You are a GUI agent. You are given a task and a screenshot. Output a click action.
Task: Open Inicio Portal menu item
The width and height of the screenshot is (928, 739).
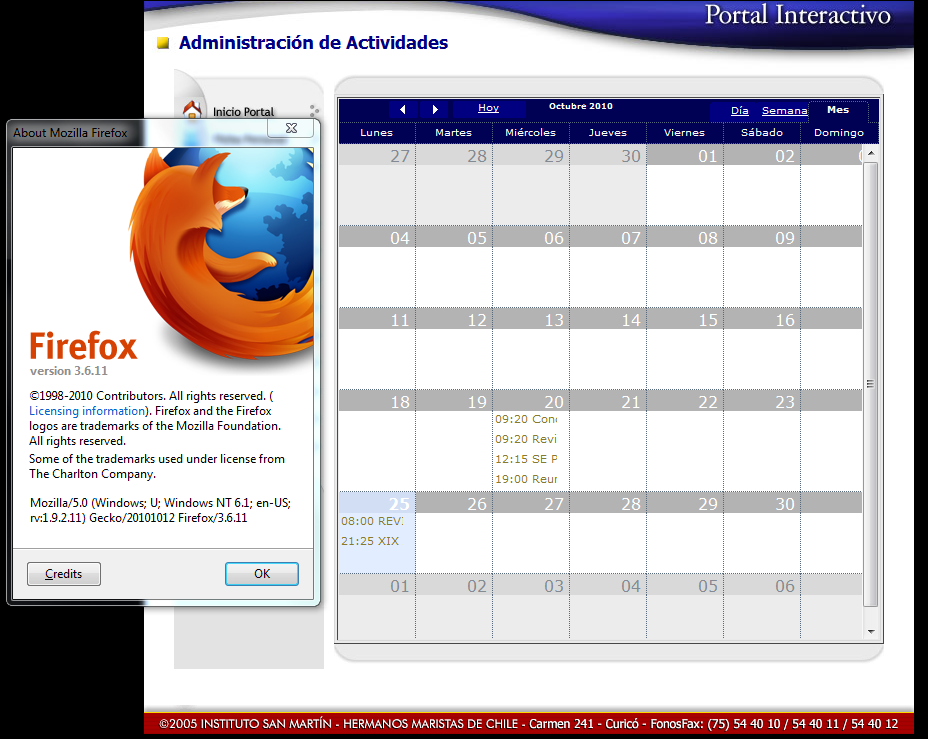coord(243,112)
